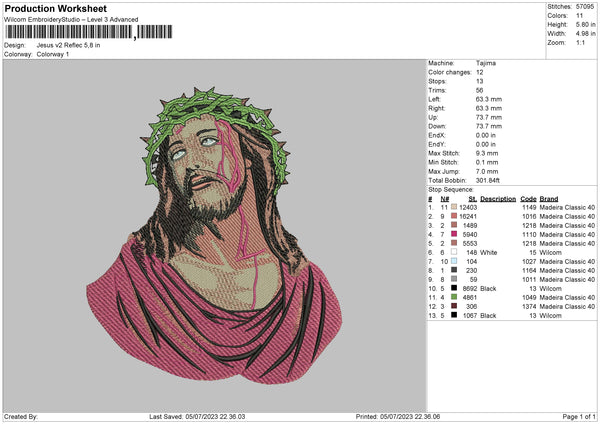The image size is (600, 424).
Task: Click thread code '1110' in row 4
Action: [529, 235]
